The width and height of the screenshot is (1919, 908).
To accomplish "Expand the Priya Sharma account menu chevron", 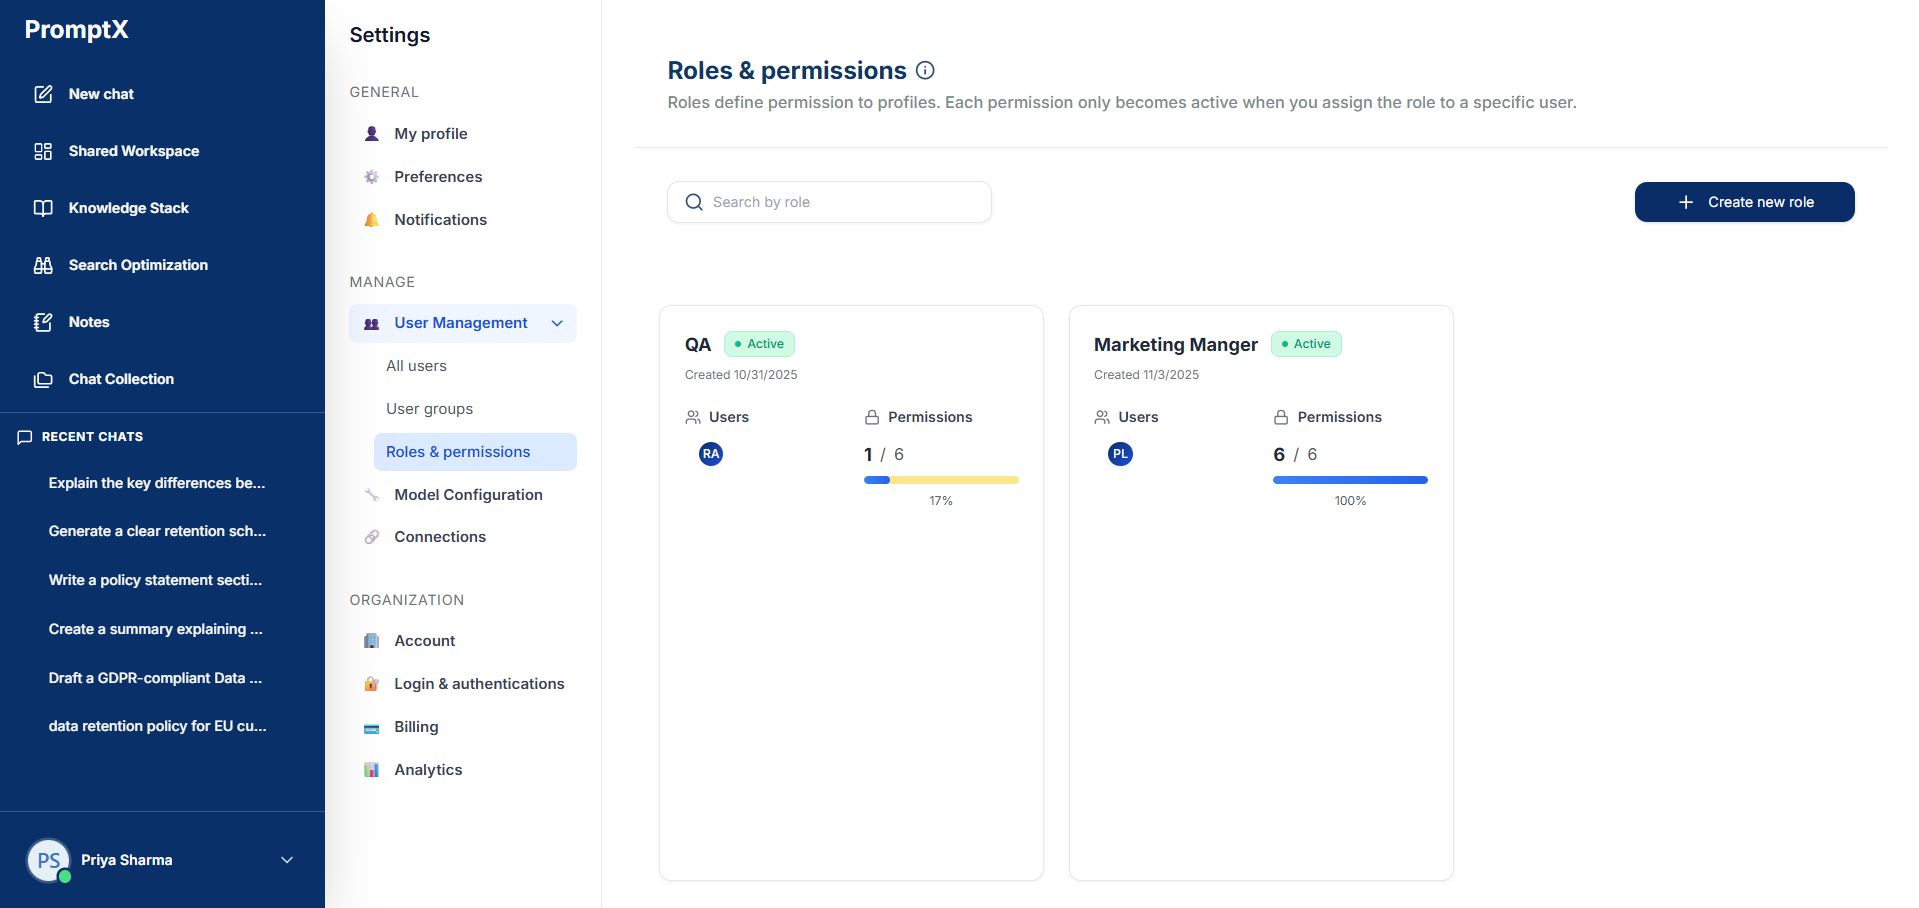I will [x=287, y=860].
